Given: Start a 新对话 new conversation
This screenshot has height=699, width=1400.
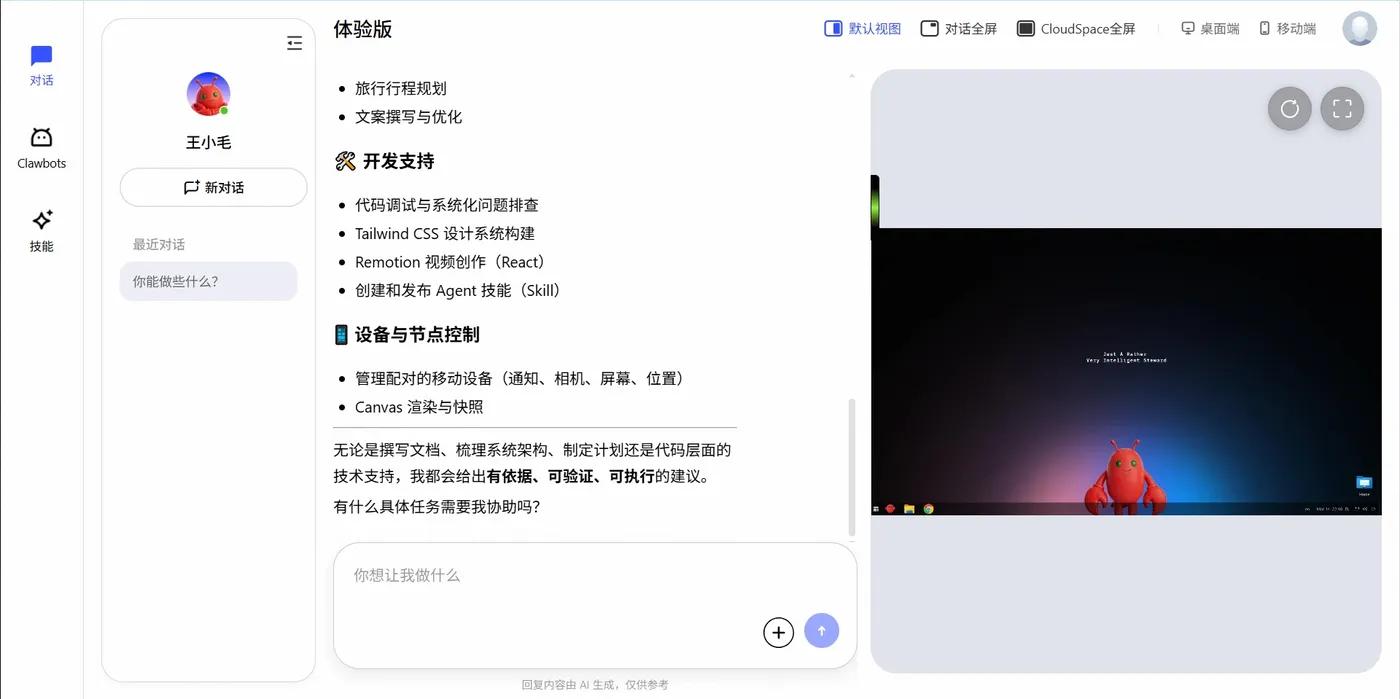Looking at the screenshot, I should (x=213, y=187).
